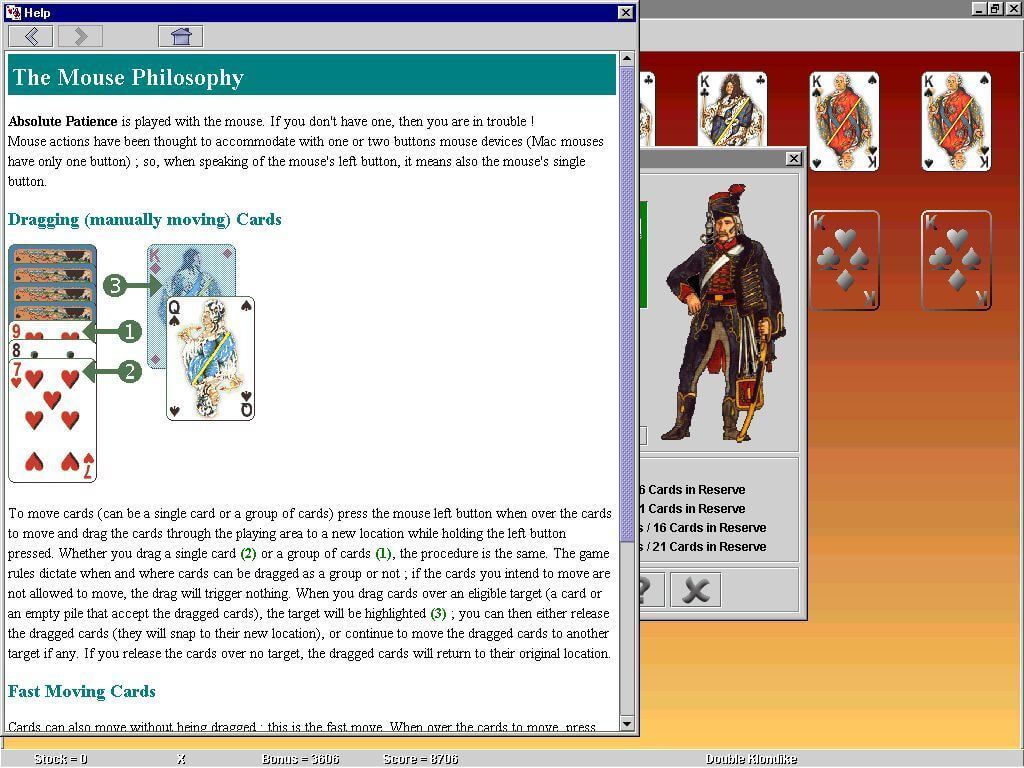1024x768 pixels.
Task: Select the King of clubs card in game window
Action: pos(732,108)
